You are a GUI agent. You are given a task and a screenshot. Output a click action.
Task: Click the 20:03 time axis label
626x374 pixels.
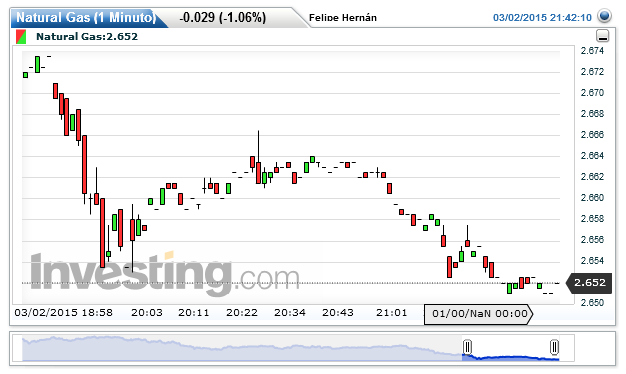click(147, 313)
